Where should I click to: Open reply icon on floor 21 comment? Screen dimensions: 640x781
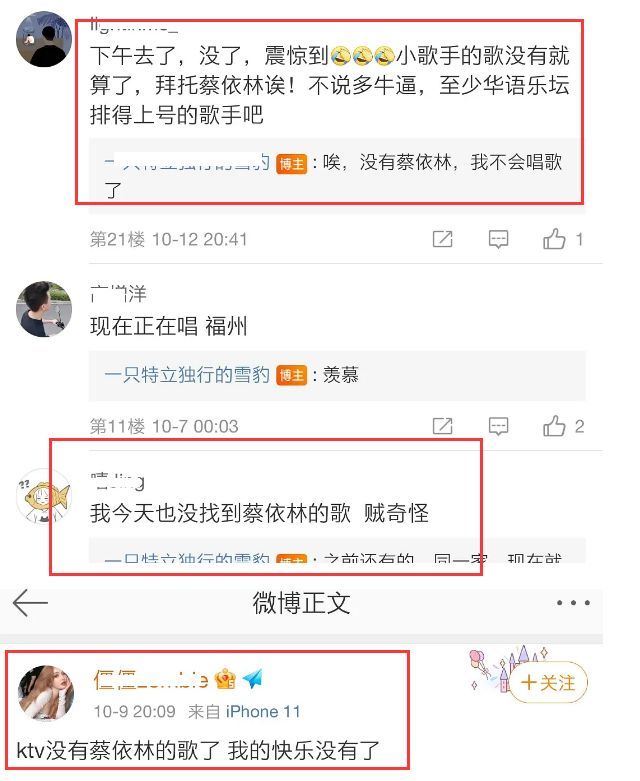(x=498, y=239)
